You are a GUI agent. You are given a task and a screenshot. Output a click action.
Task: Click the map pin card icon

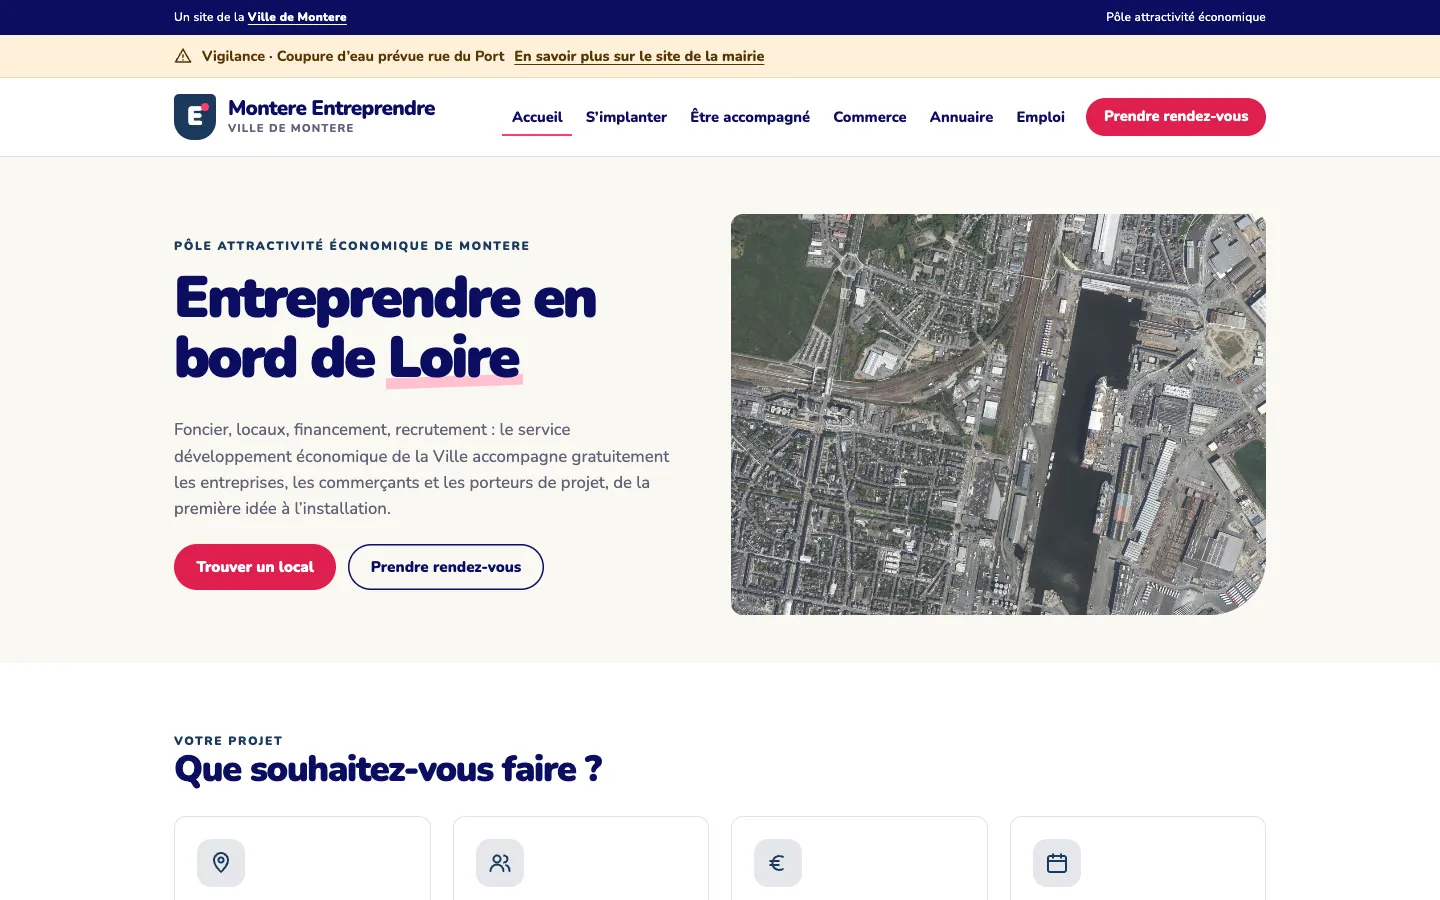pyautogui.click(x=221, y=862)
